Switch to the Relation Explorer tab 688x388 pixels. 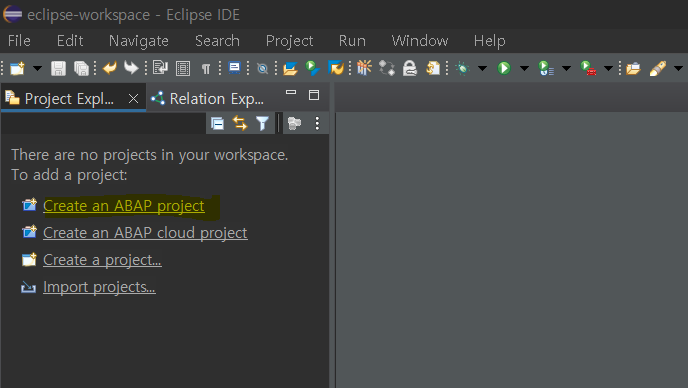click(x=208, y=98)
